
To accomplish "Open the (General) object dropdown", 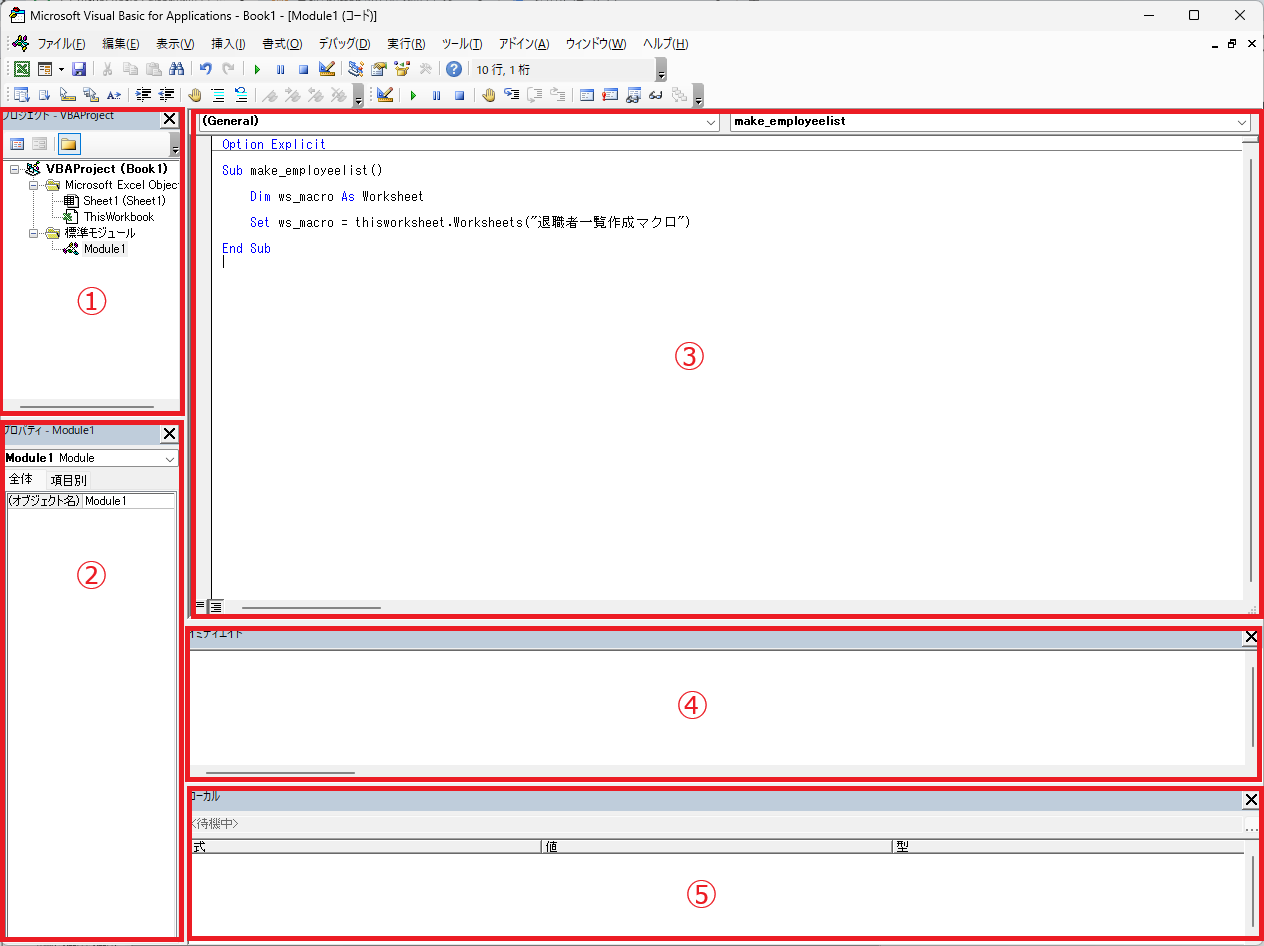I will click(710, 122).
